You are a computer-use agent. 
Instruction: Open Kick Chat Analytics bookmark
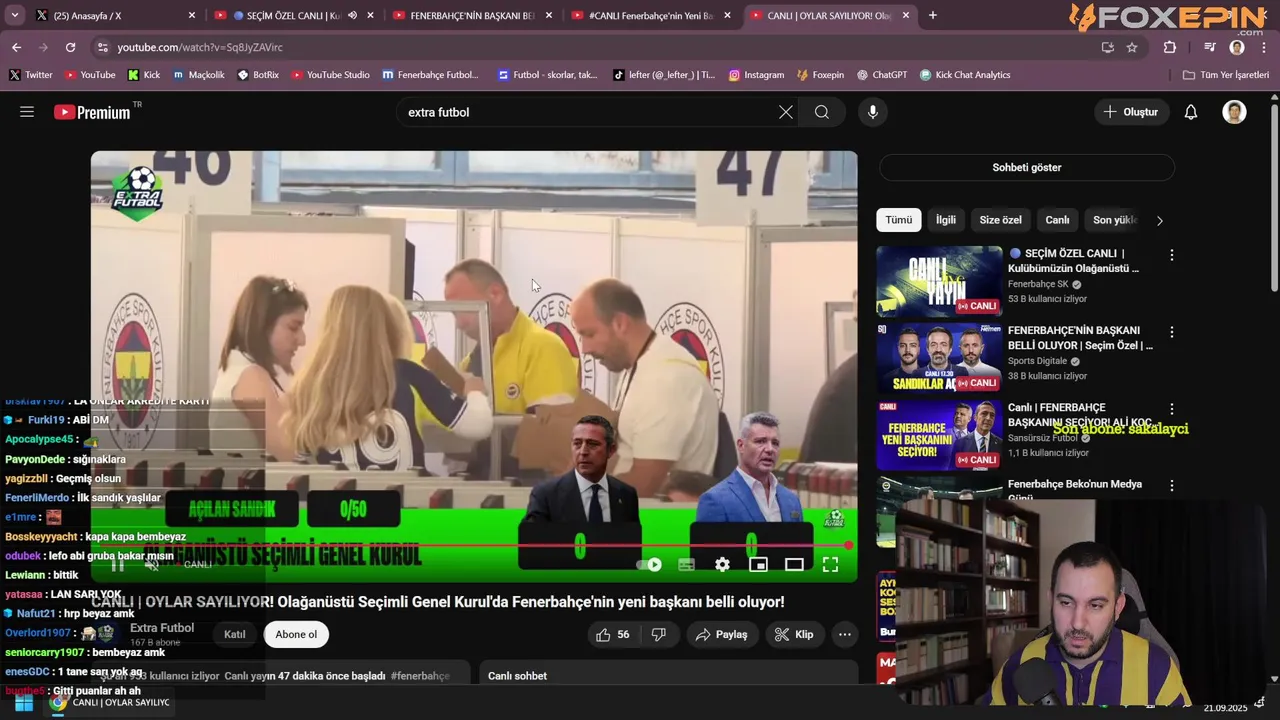pos(965,75)
